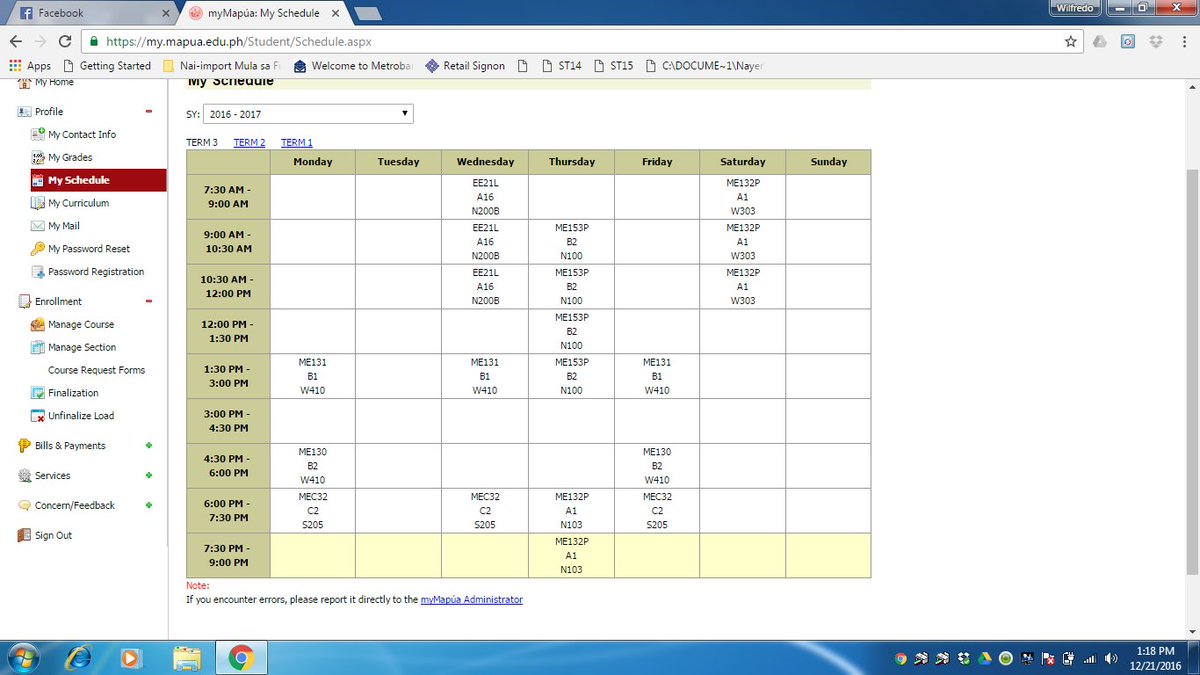Click the Sign Out door icon
Image resolution: width=1200 pixels, height=675 pixels.
coord(24,536)
